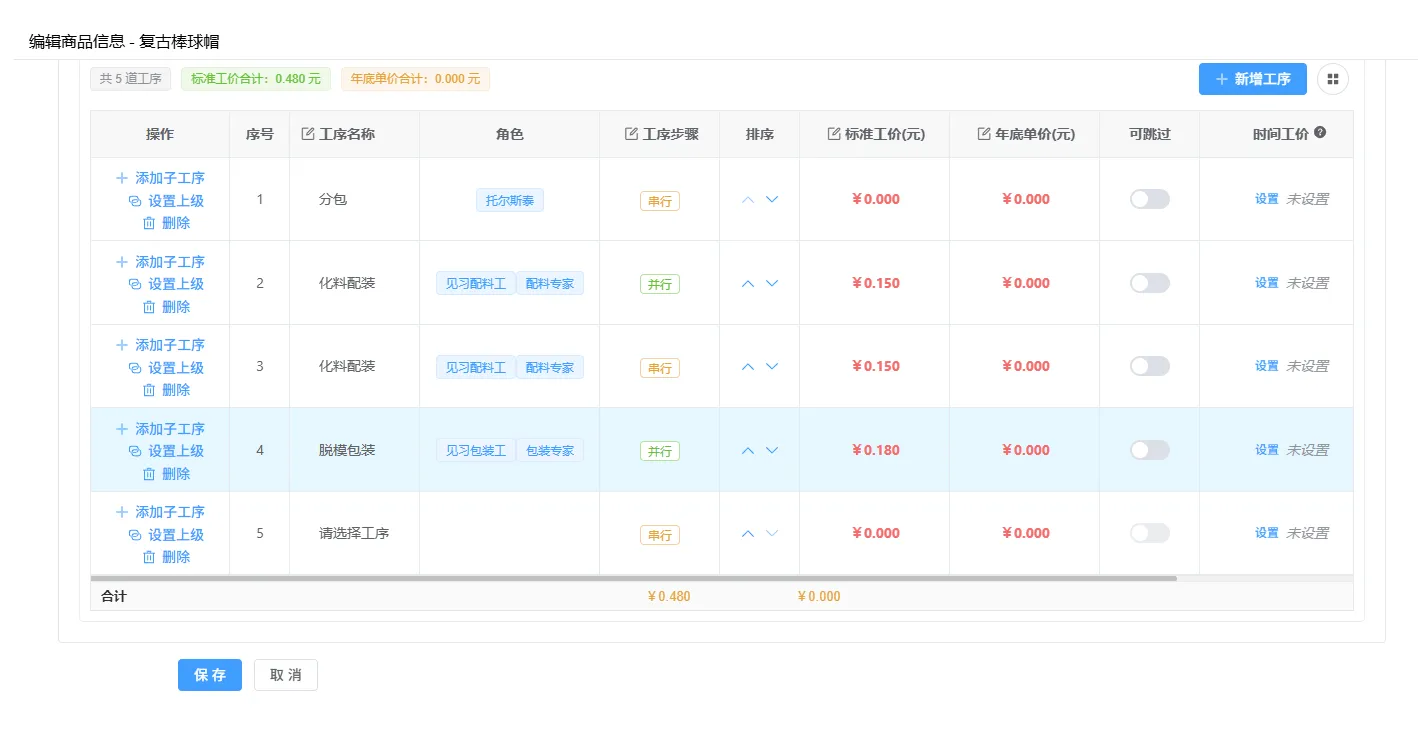The width and height of the screenshot is (1418, 738).
Task: Toggle 可跳过 switch for row 3
Action: (x=1150, y=366)
